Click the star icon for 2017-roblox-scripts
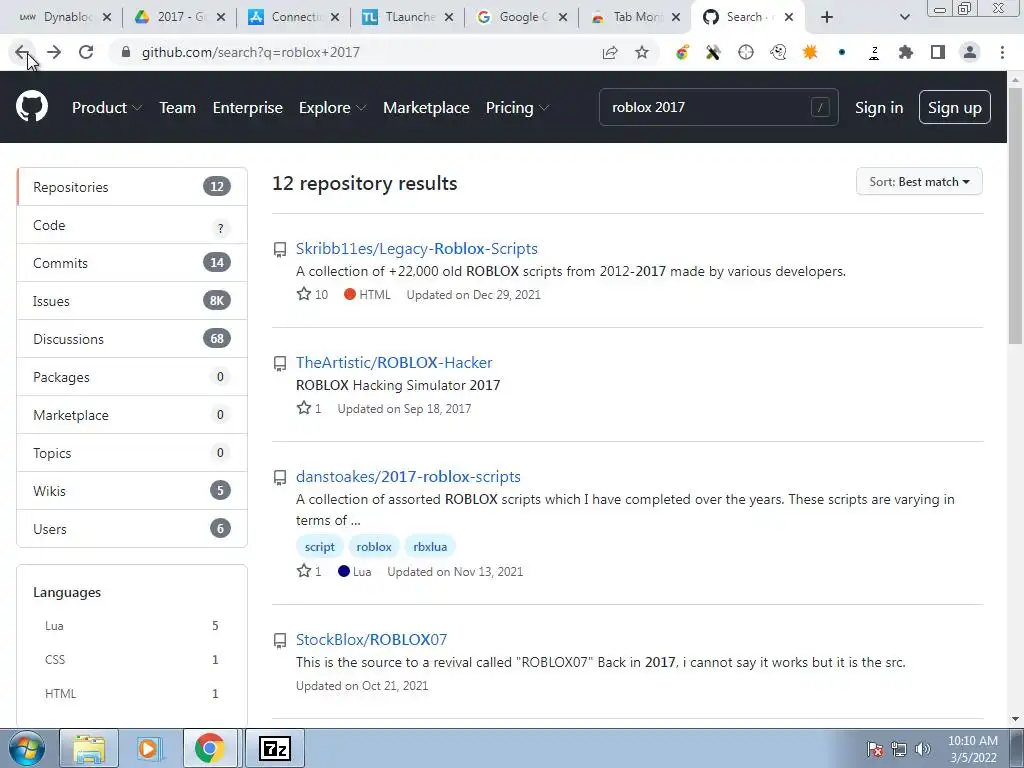 click(304, 571)
